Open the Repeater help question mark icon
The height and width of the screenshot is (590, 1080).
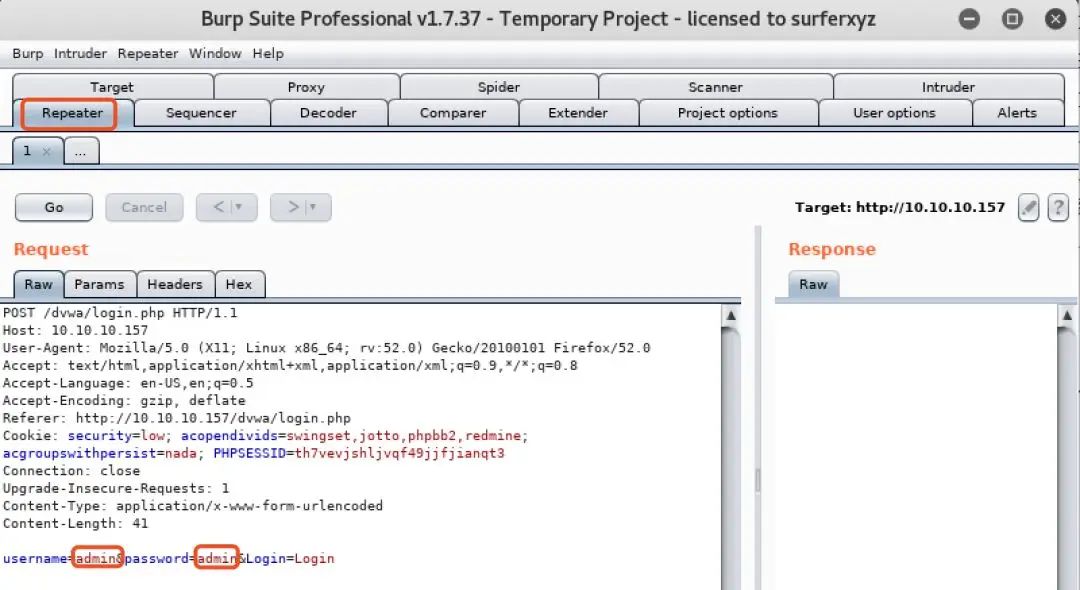(x=1058, y=207)
